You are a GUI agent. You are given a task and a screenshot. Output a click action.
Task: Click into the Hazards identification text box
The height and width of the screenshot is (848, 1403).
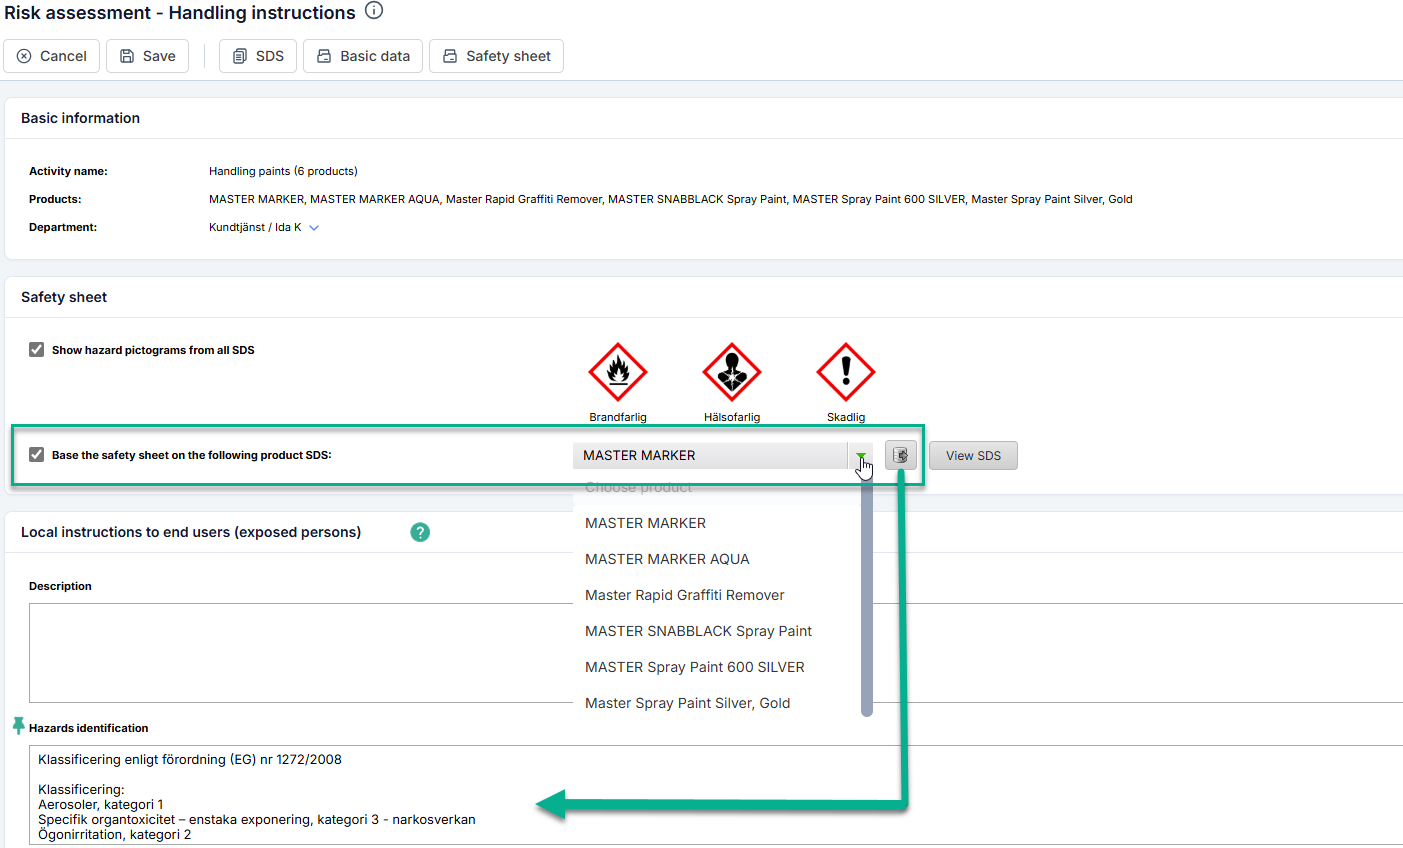tap(716, 795)
